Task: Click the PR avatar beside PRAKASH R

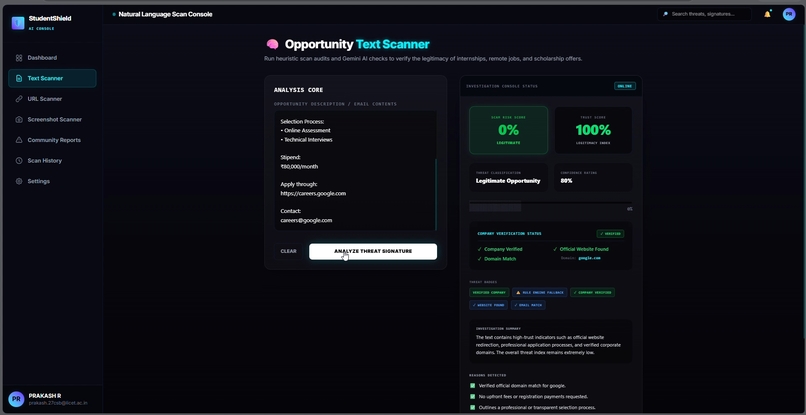Action: point(16,399)
